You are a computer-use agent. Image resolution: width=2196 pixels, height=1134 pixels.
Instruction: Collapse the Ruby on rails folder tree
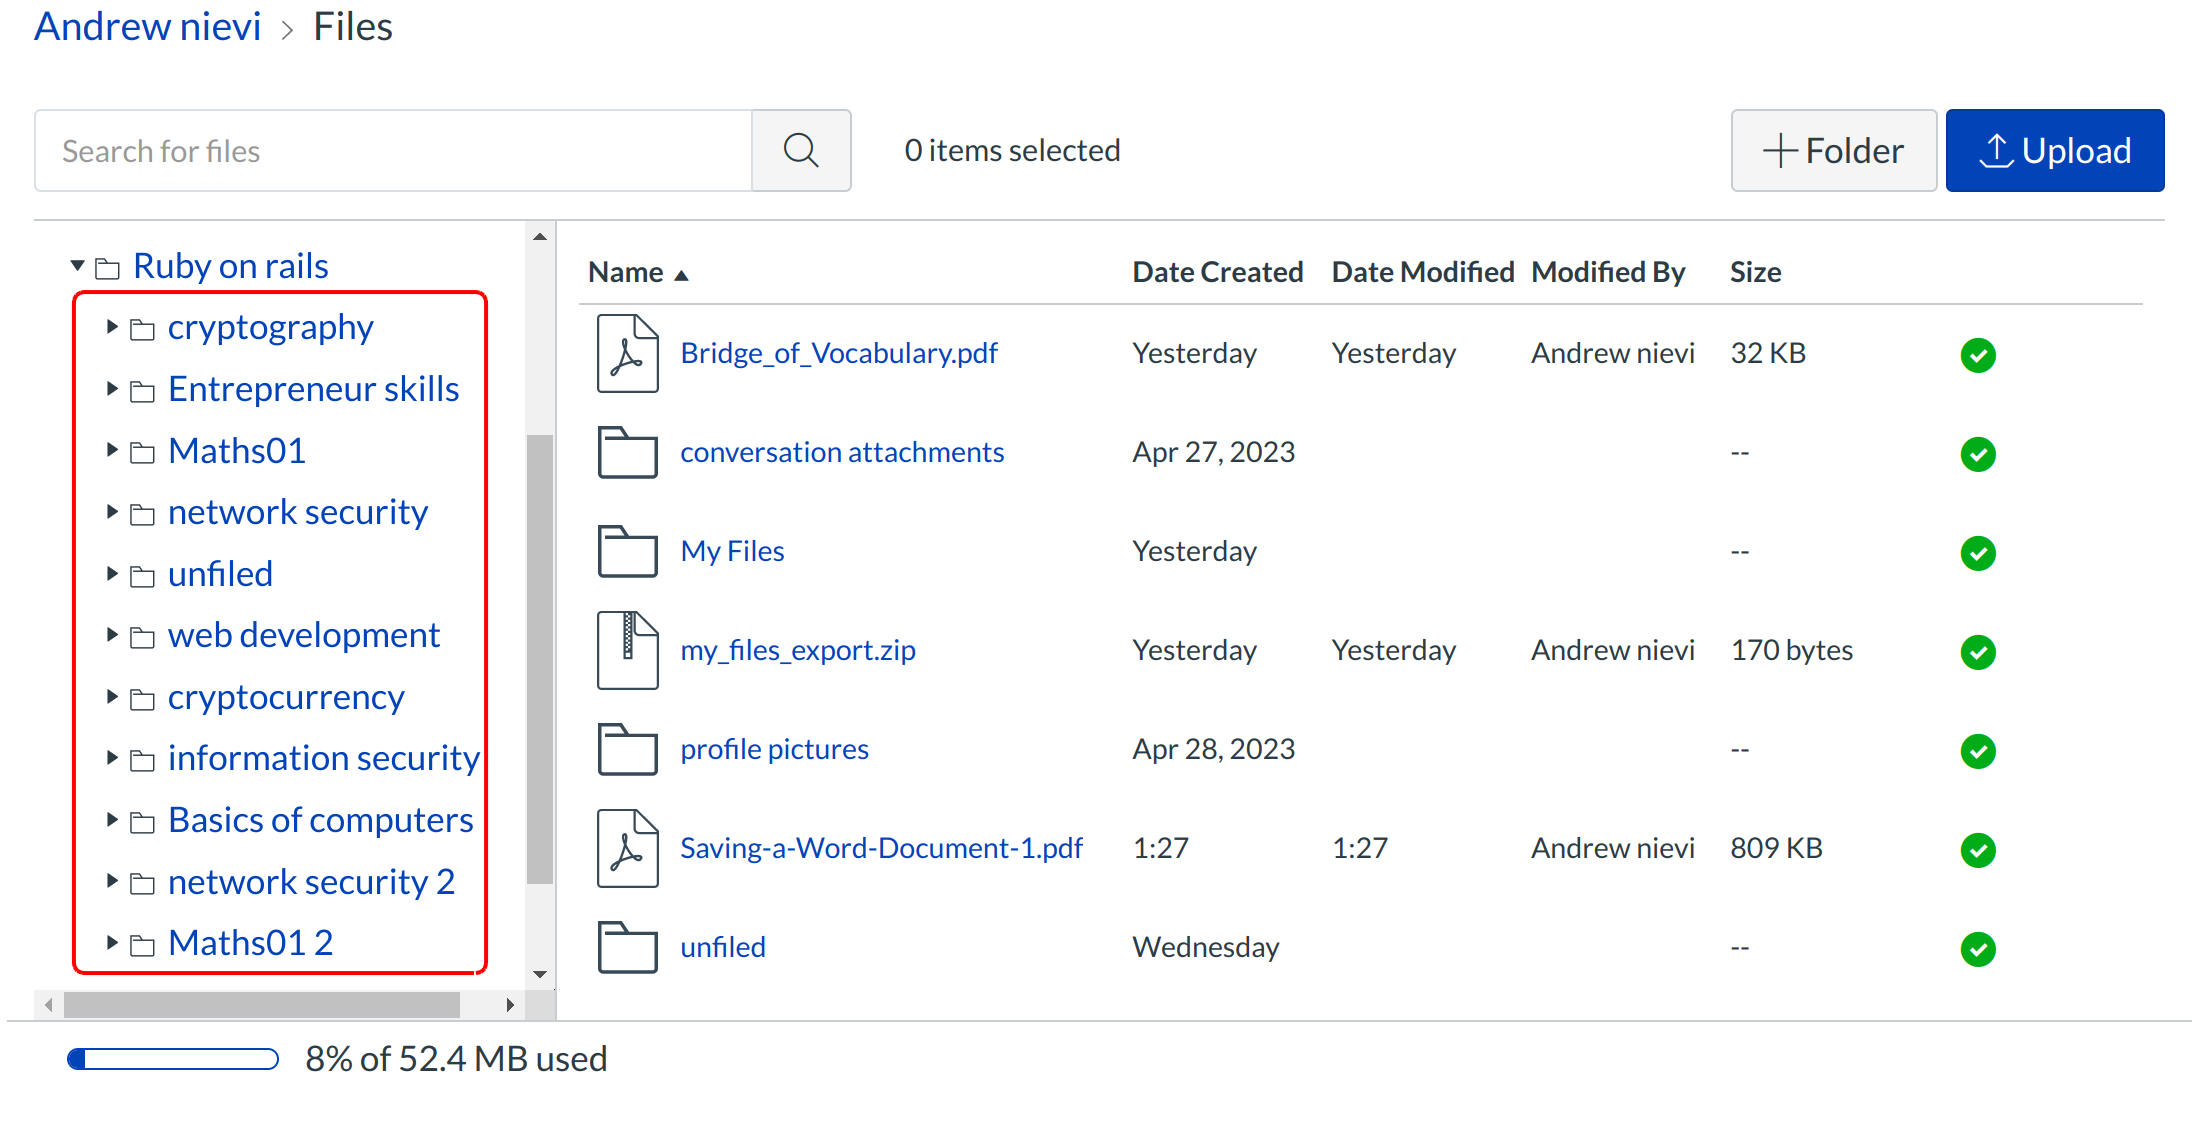pyautogui.click(x=77, y=266)
